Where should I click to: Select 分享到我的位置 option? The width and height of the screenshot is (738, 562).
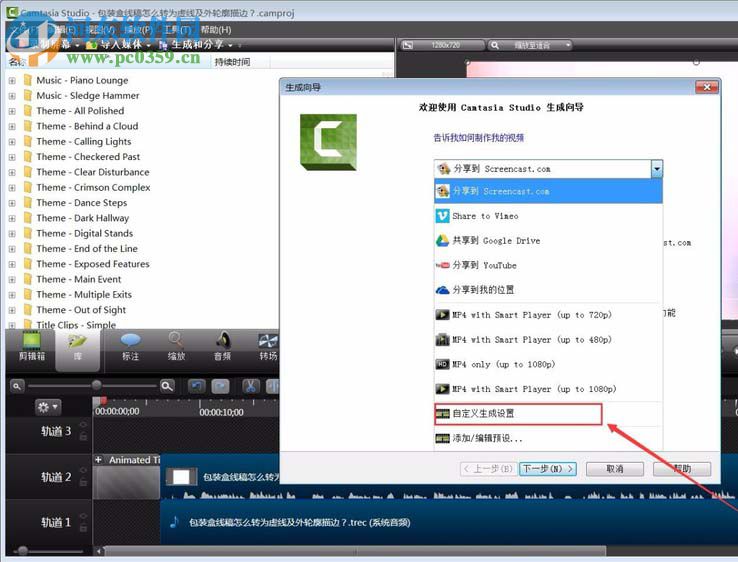[x=548, y=290]
